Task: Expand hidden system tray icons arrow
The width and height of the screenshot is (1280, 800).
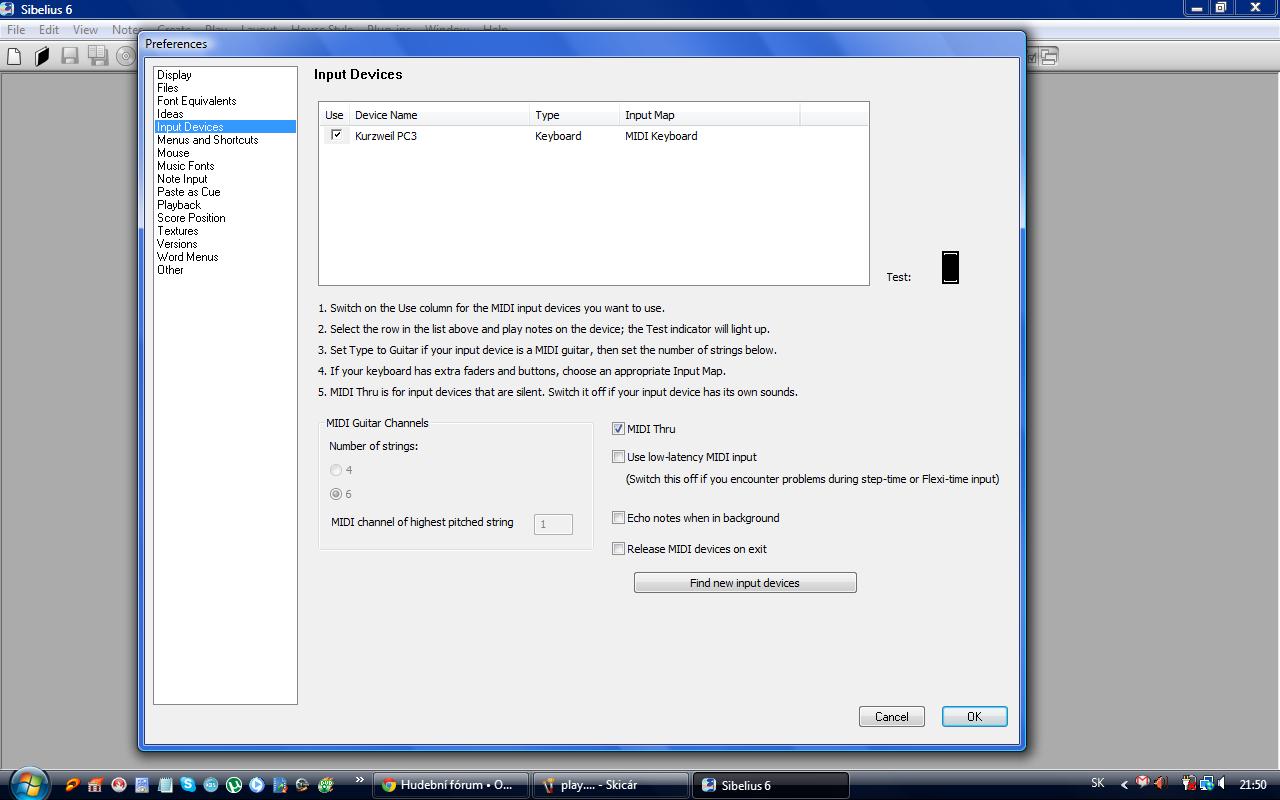Action: pos(1124,785)
